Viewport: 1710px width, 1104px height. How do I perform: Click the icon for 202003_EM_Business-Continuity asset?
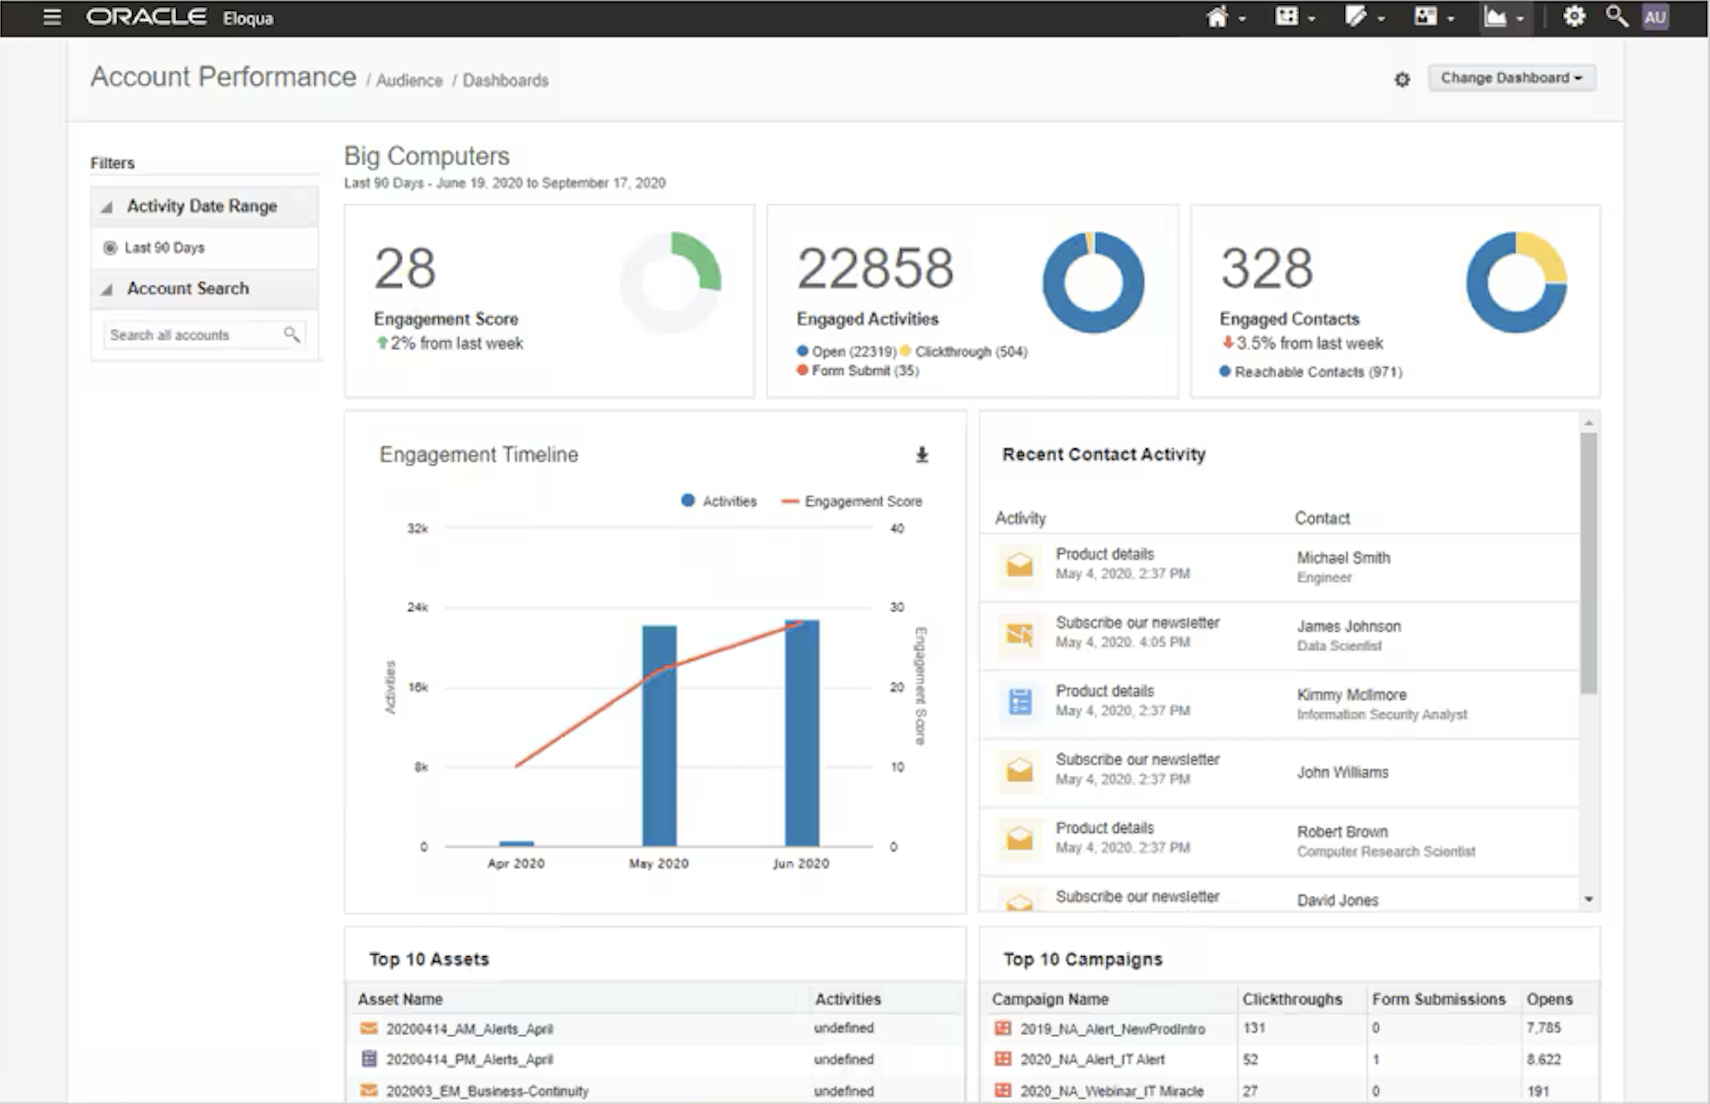pyautogui.click(x=369, y=1090)
